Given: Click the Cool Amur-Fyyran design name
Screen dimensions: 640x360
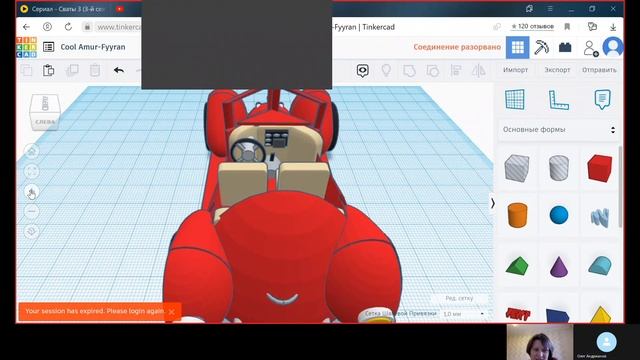Looking at the screenshot, I should pos(93,47).
